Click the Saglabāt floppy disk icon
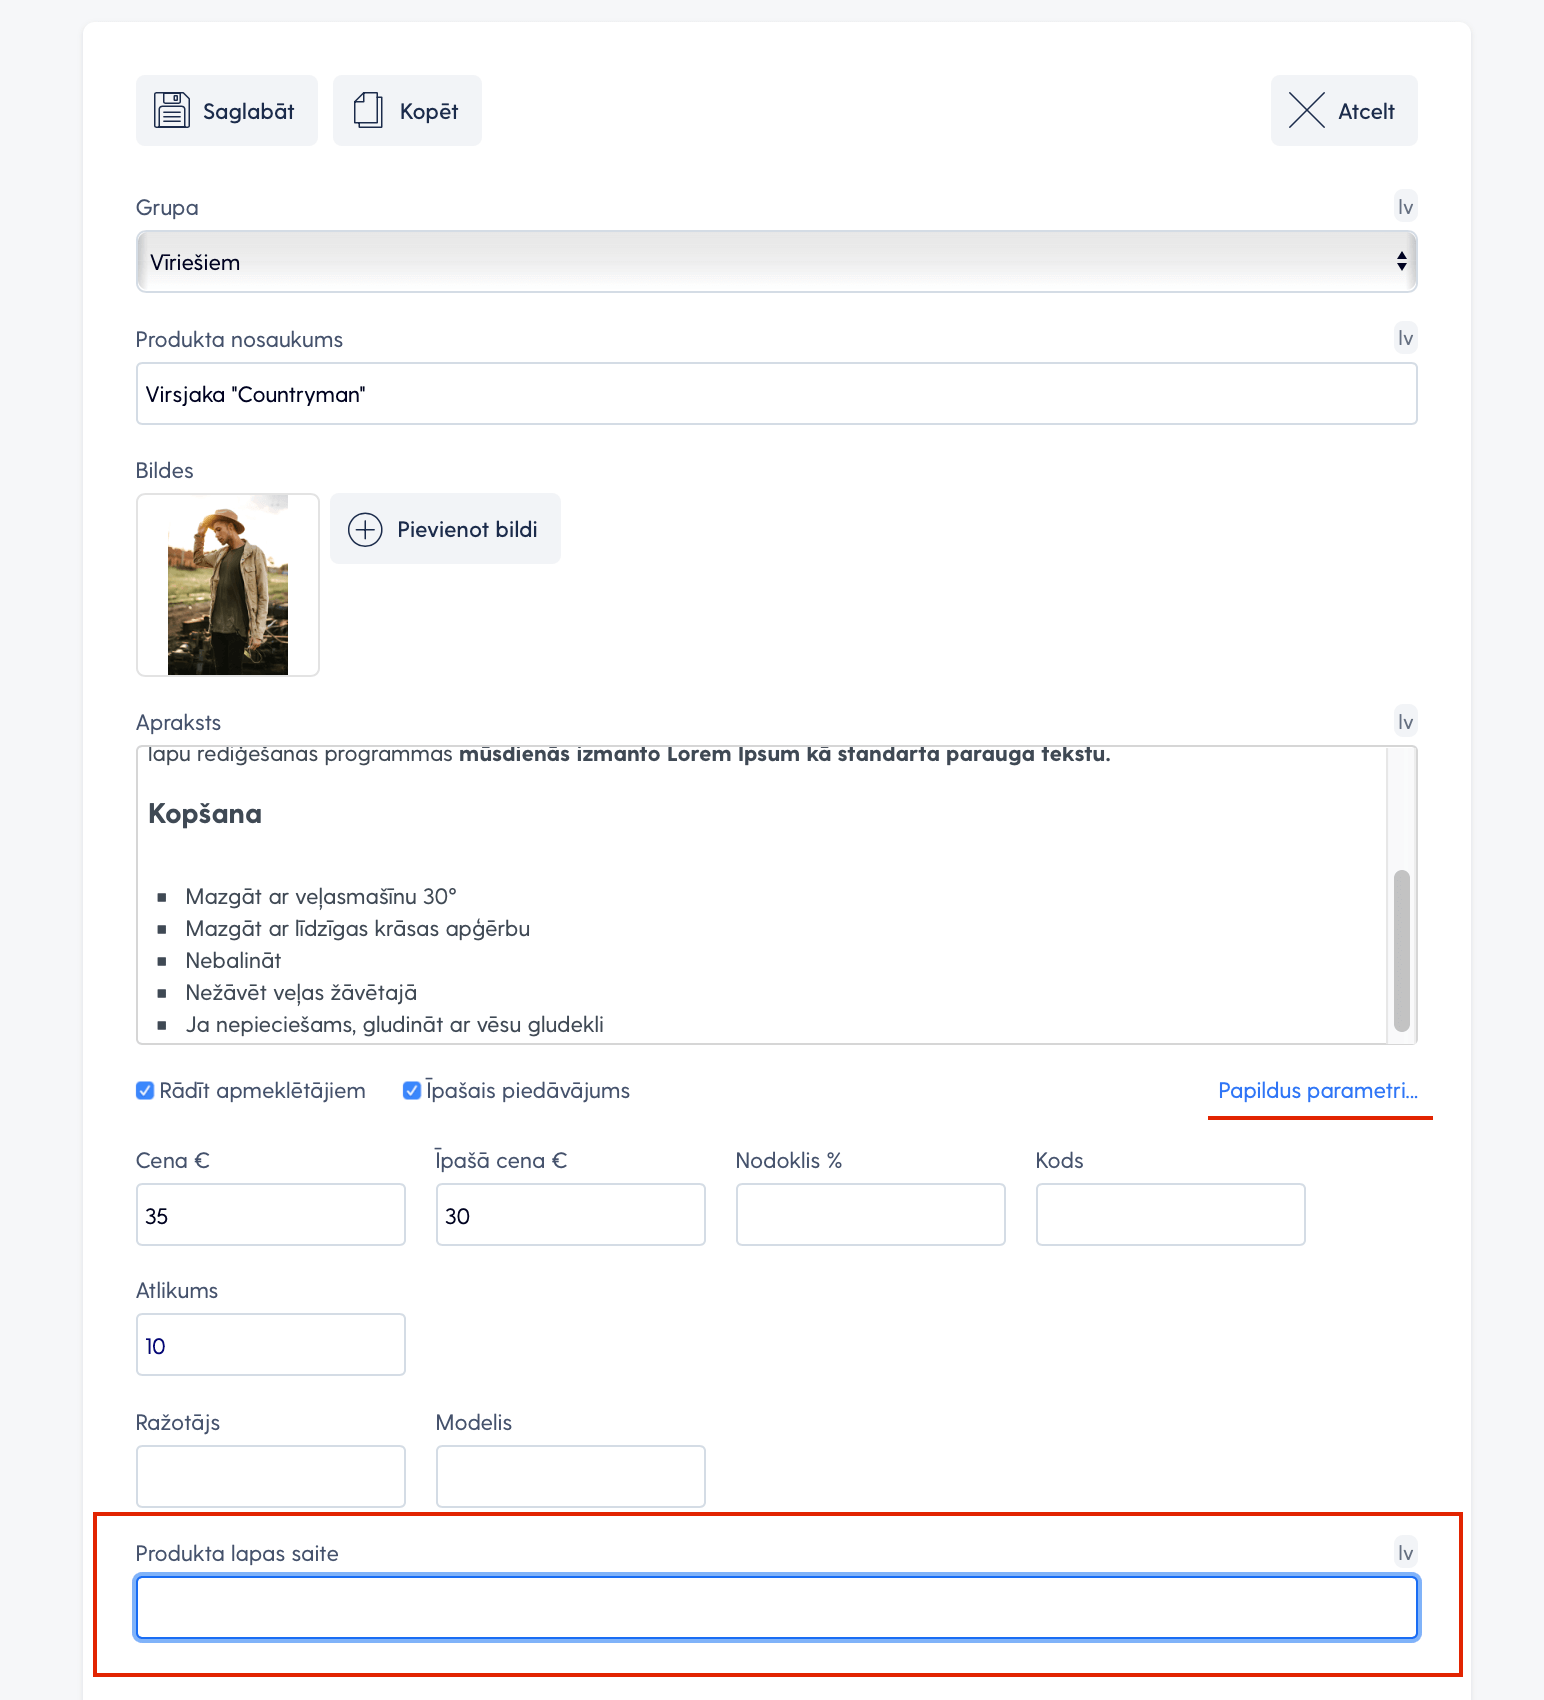This screenshot has height=1700, width=1544. (x=172, y=110)
